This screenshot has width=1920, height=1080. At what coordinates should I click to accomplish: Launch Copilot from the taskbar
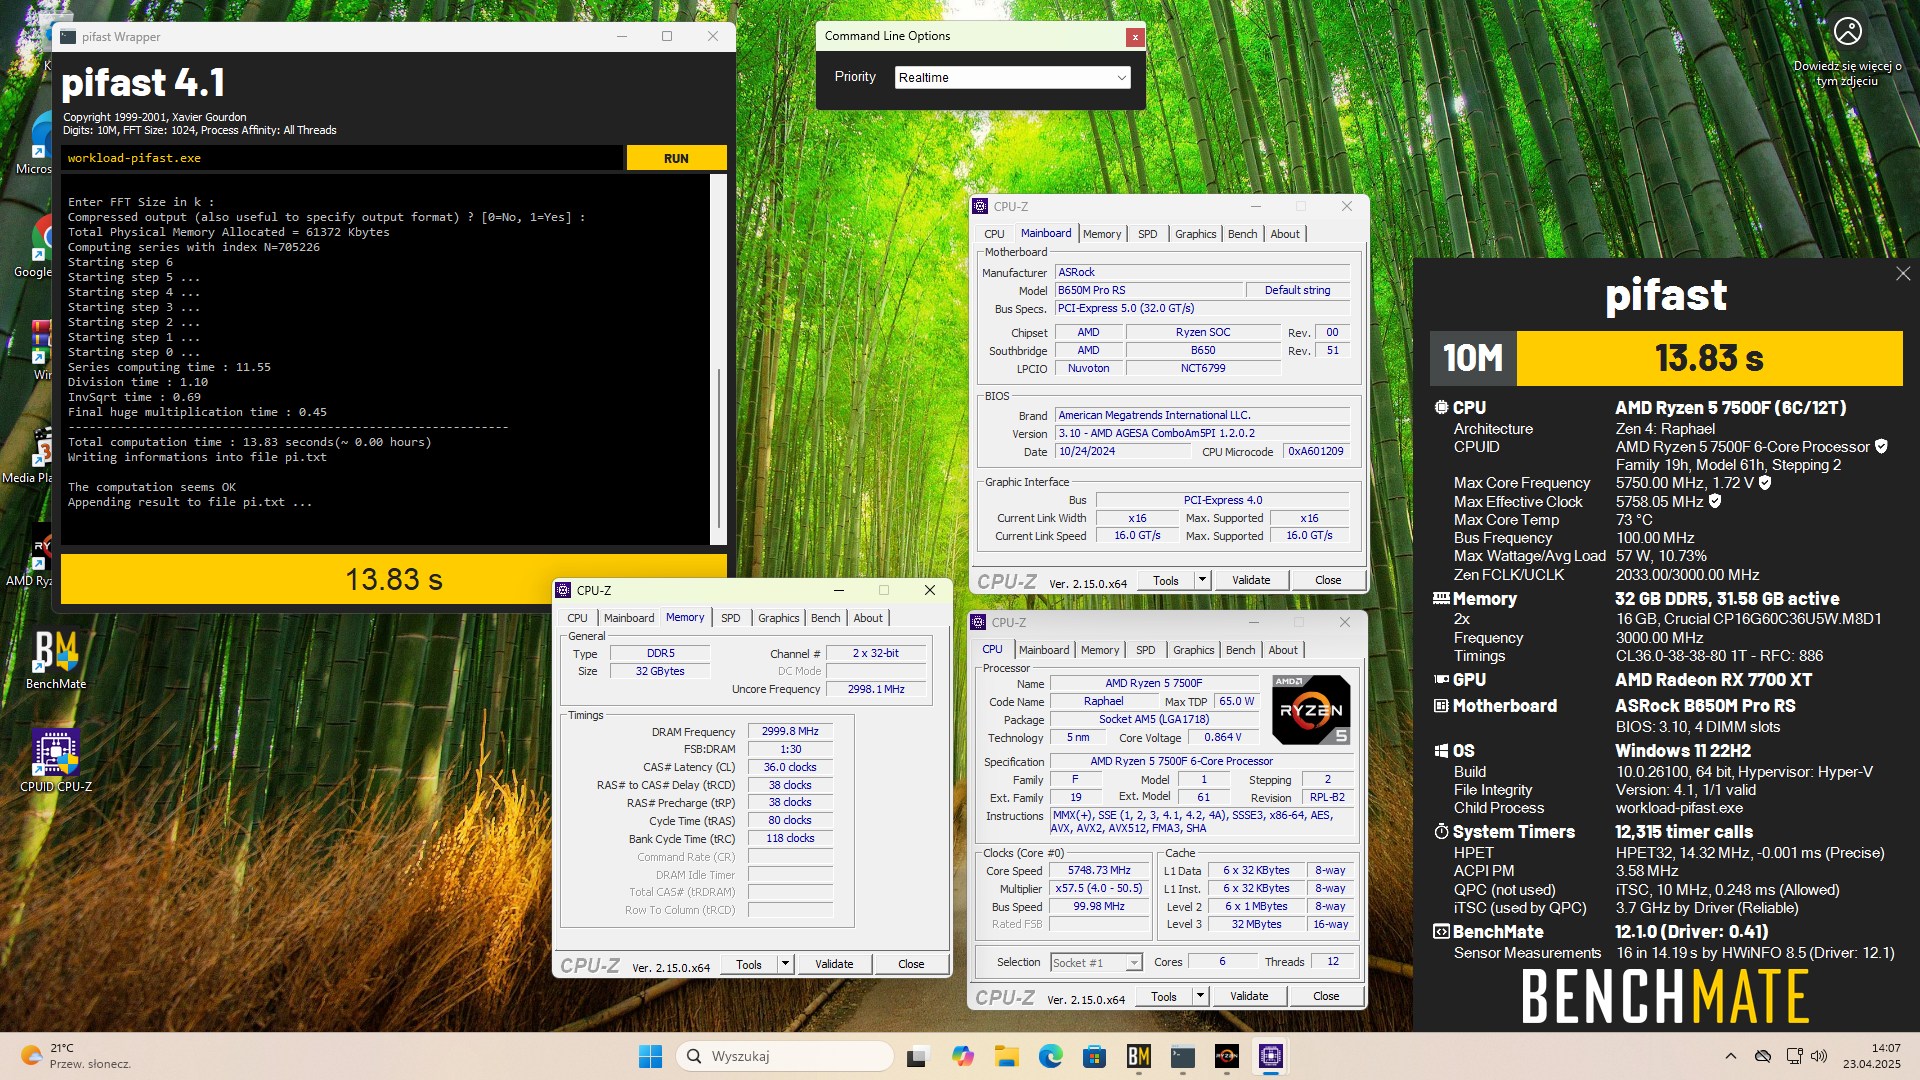coord(962,1056)
